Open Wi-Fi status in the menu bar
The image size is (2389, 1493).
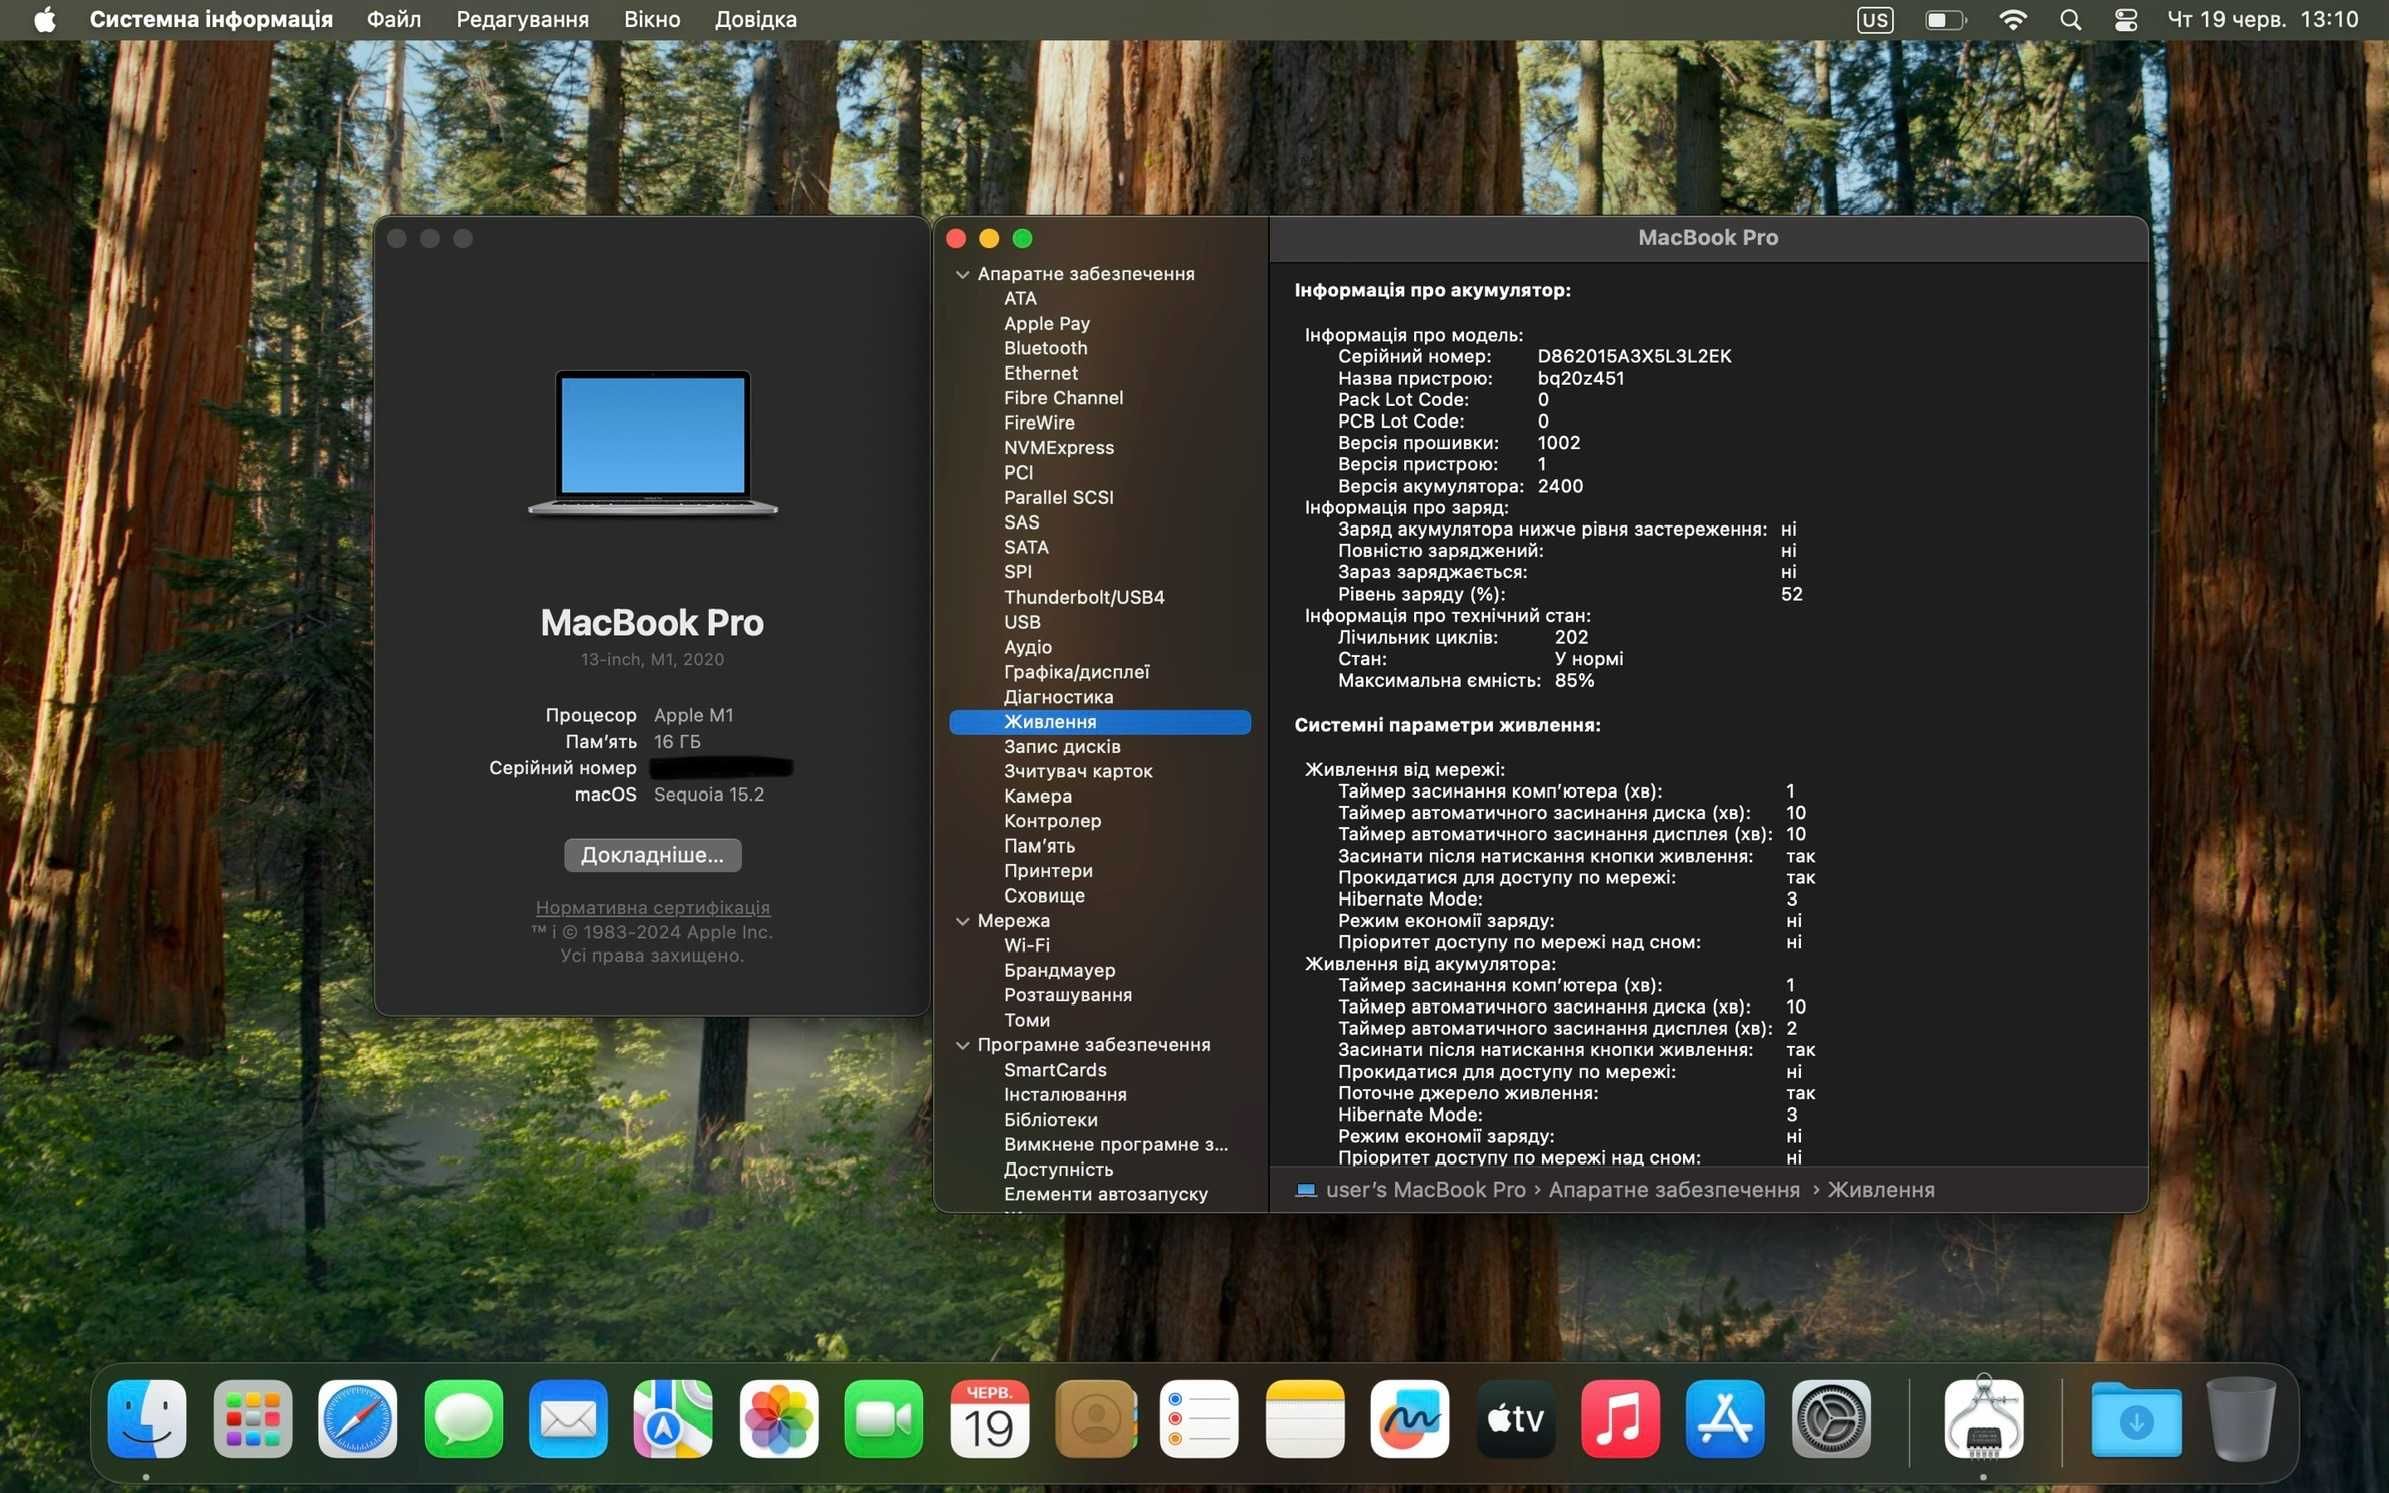tap(2012, 19)
